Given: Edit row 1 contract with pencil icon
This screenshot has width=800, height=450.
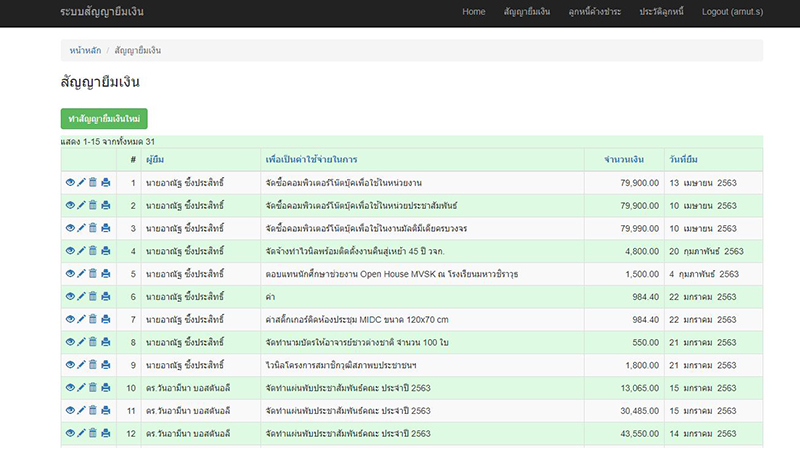Looking at the screenshot, I should click(x=81, y=182).
